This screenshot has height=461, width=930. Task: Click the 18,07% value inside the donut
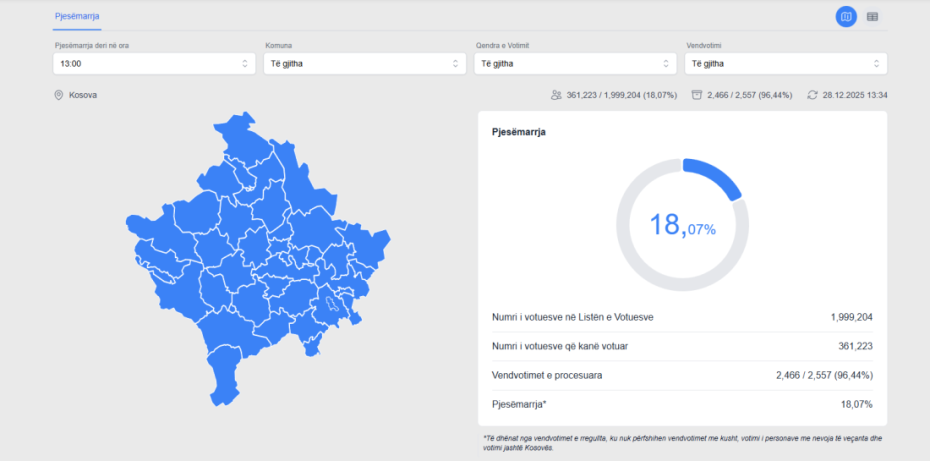click(x=682, y=225)
